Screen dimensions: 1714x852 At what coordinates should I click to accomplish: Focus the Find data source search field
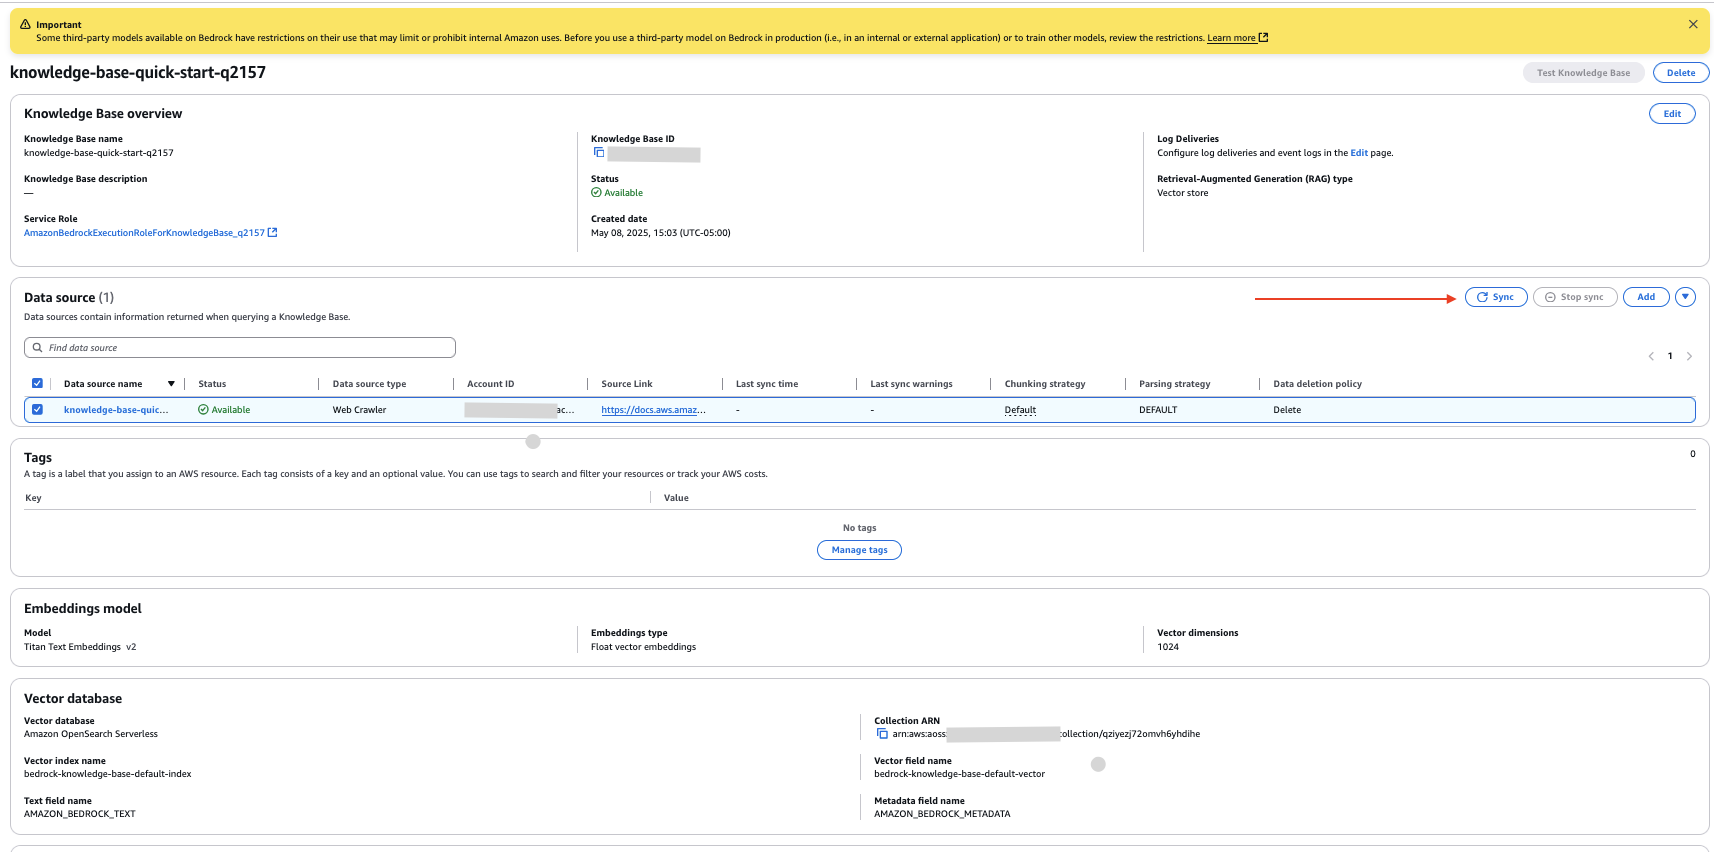[245, 348]
